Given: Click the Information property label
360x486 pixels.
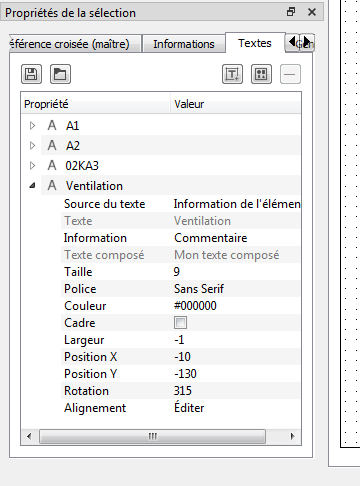Looking at the screenshot, I should coord(95,238).
